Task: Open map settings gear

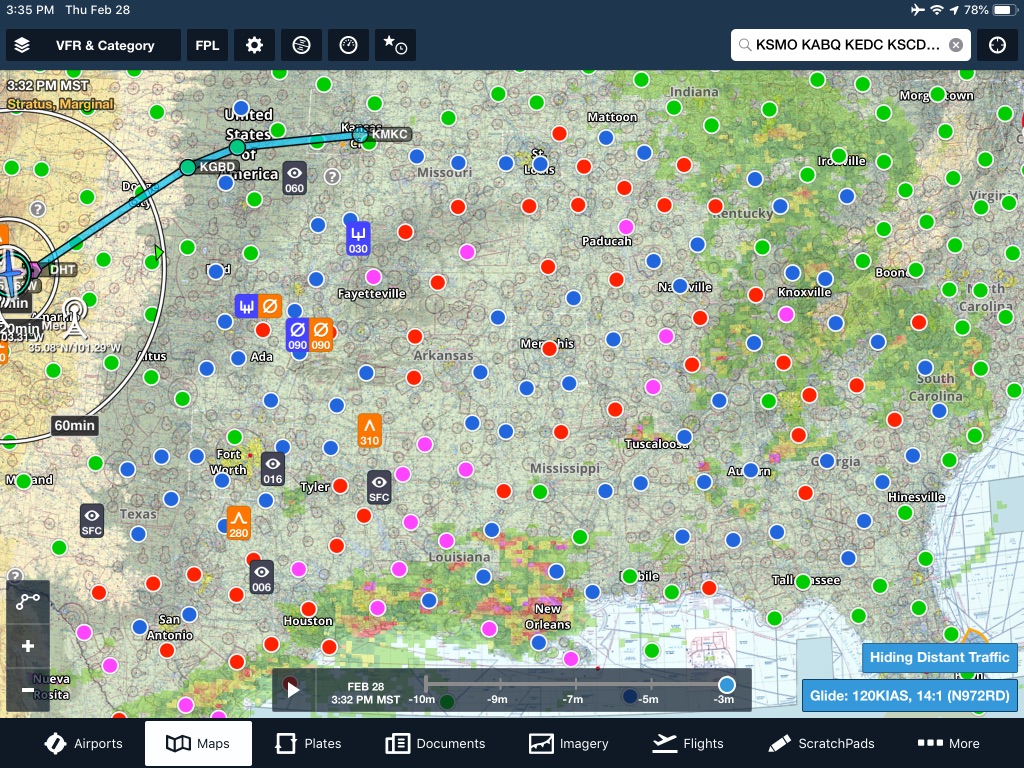Action: pos(254,45)
